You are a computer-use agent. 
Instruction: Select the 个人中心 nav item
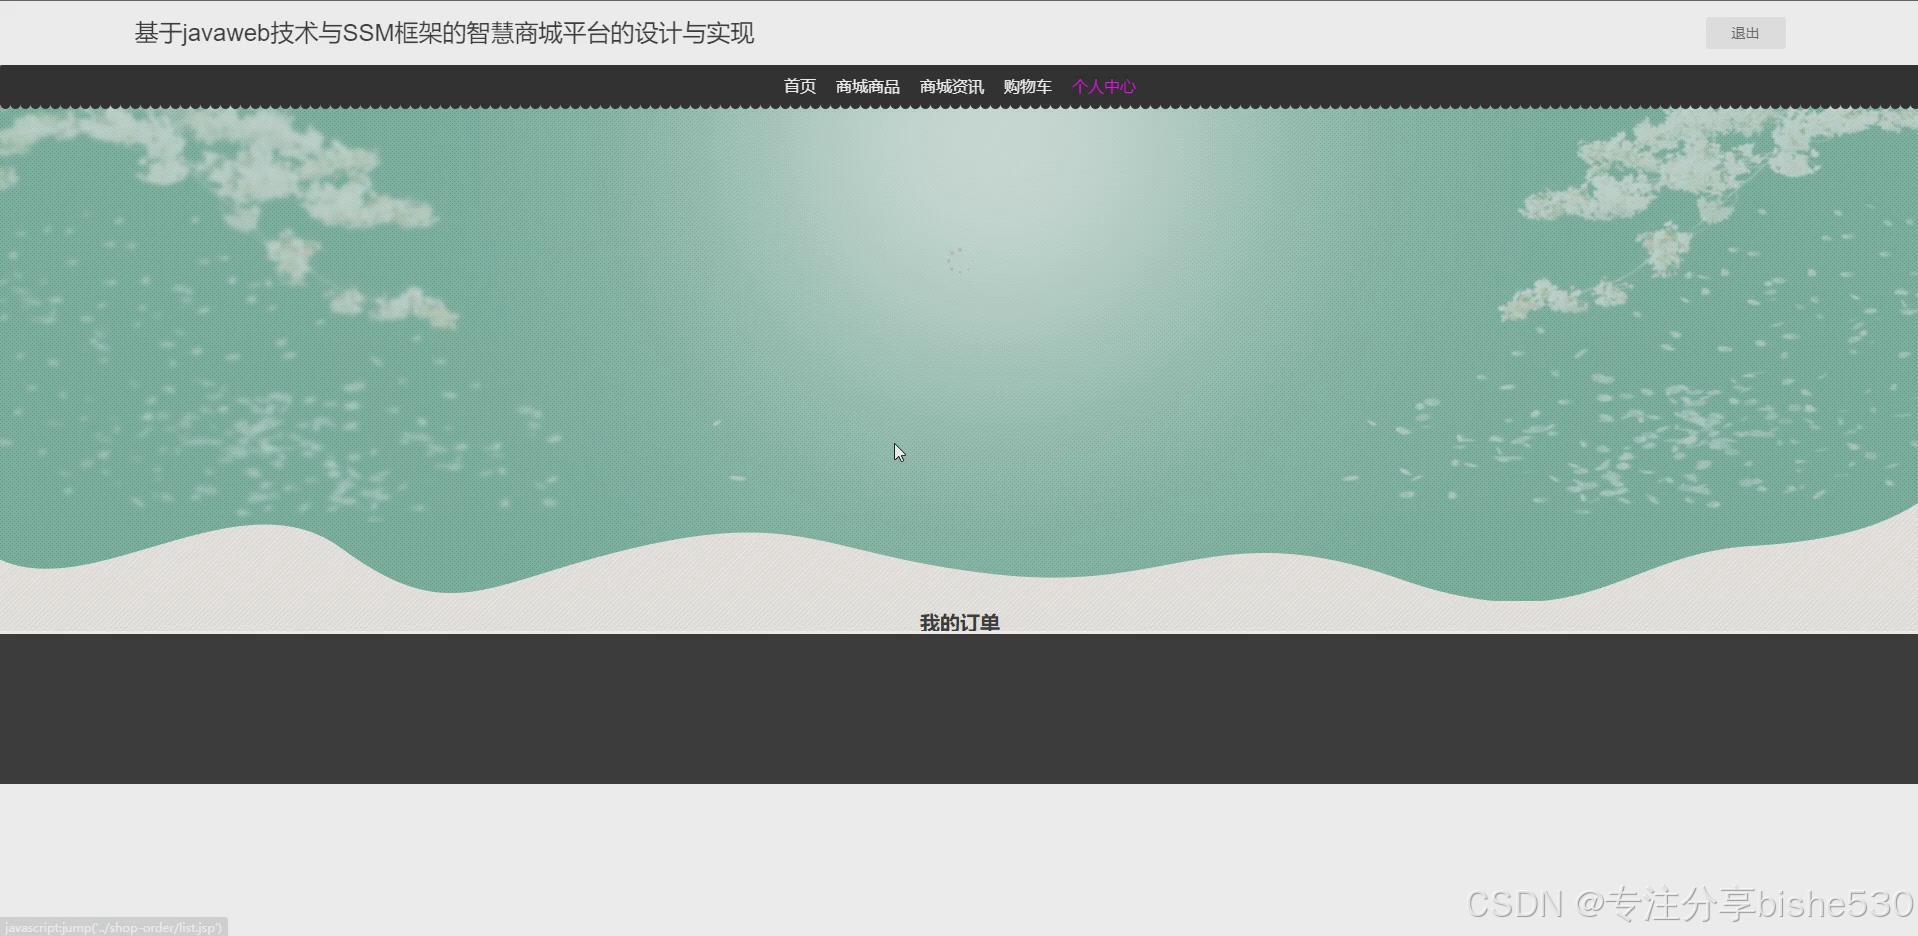click(x=1103, y=87)
